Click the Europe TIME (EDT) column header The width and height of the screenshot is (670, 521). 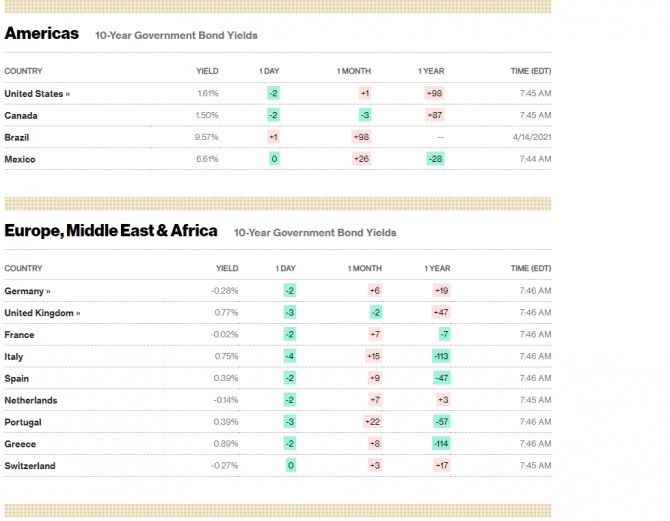tap(530, 268)
